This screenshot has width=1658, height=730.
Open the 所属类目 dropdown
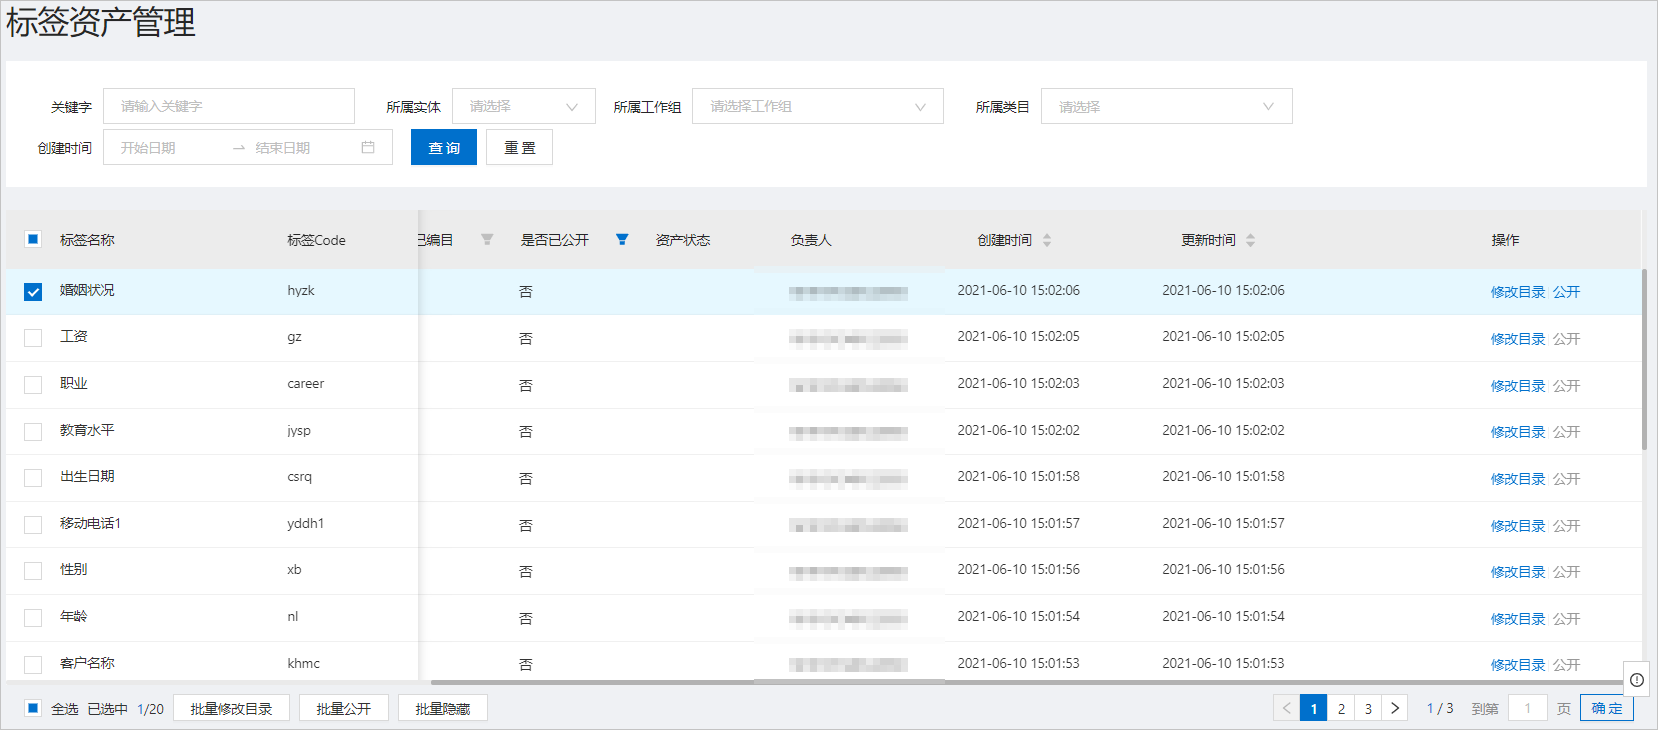coord(1167,106)
